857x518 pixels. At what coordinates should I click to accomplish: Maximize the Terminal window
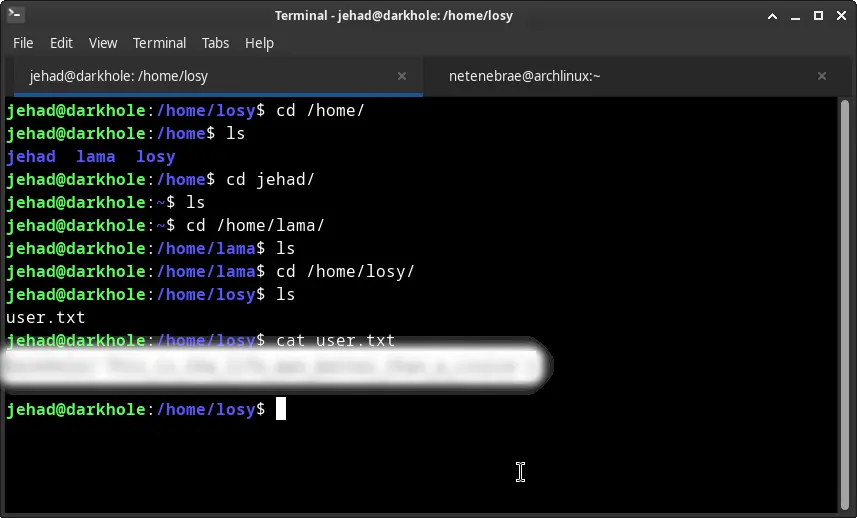coord(818,16)
